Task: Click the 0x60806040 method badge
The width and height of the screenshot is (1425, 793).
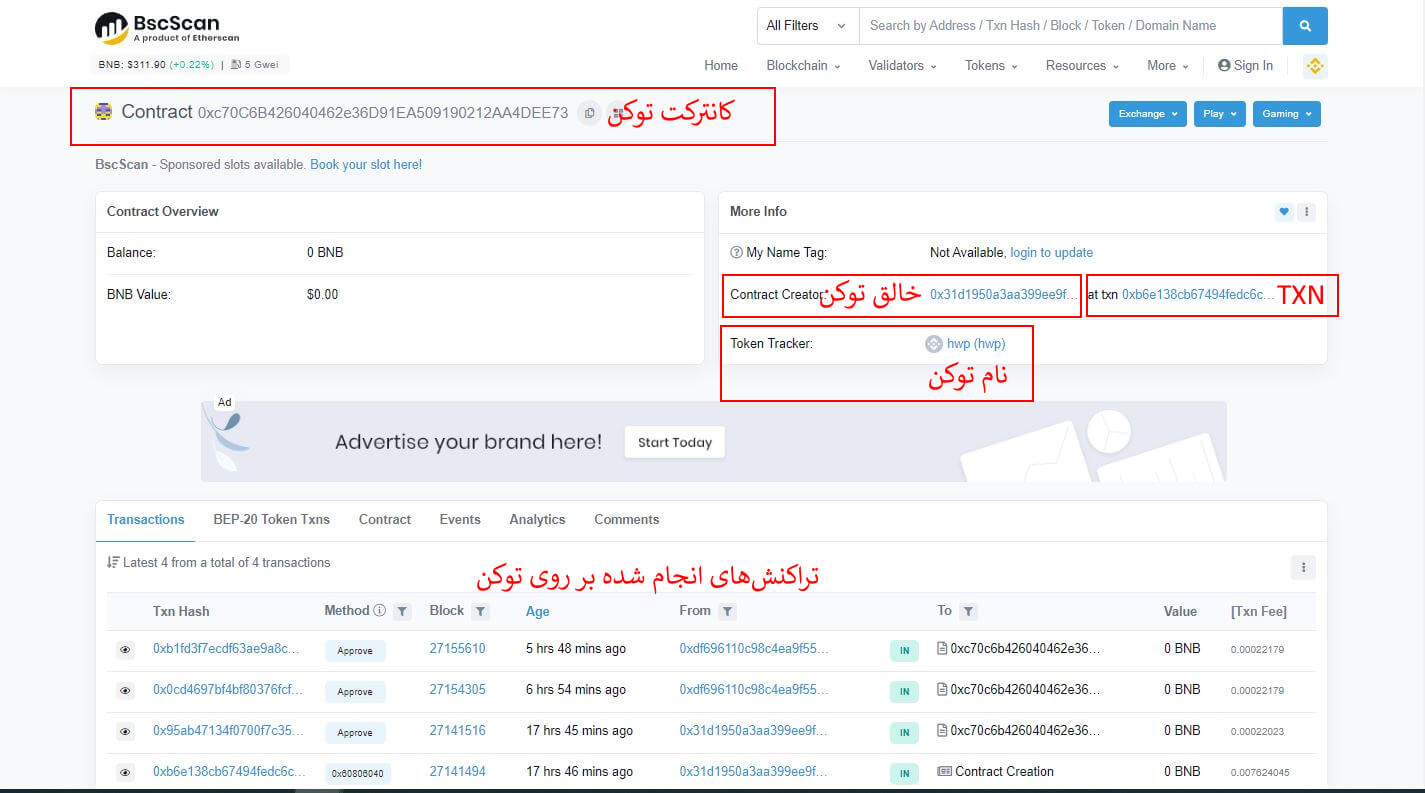Action: [x=358, y=773]
